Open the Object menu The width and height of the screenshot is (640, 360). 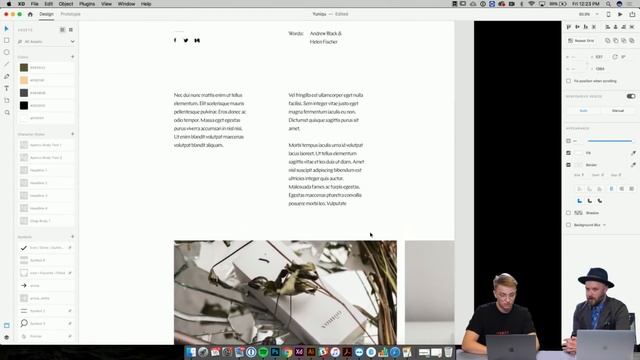[66, 4]
